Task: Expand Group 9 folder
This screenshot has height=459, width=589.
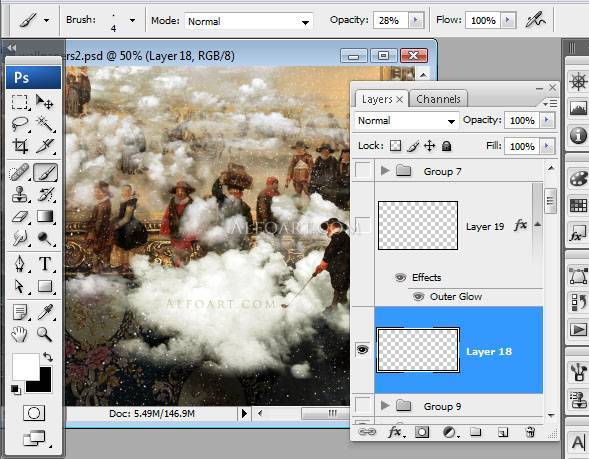Action: 384,406
